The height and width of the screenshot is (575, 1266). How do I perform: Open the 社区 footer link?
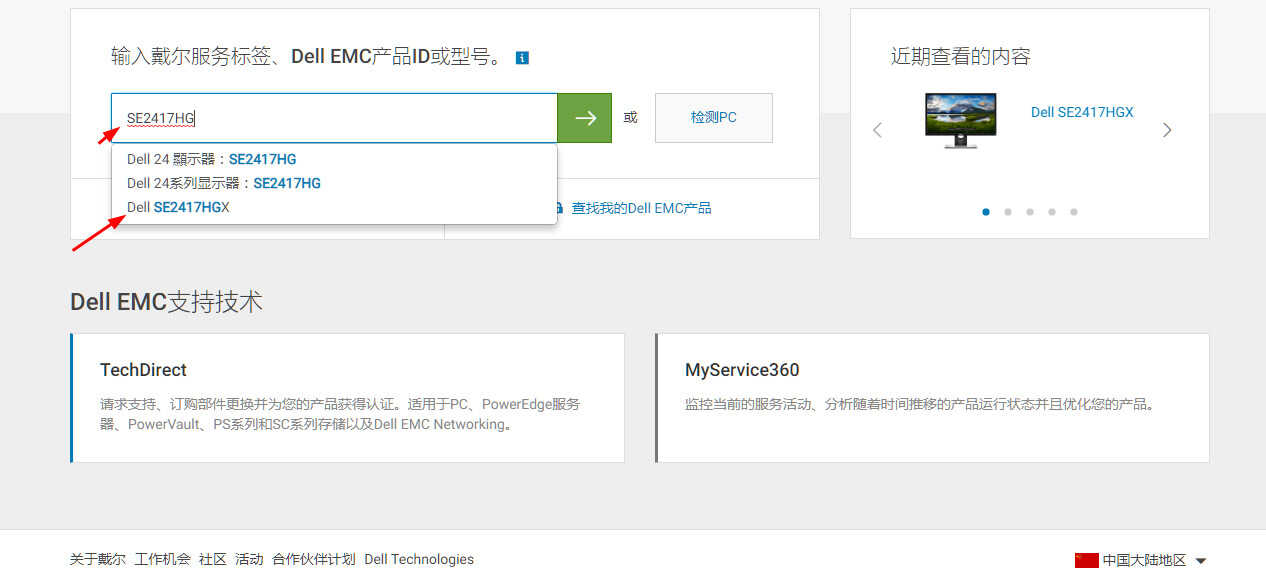coord(213,559)
